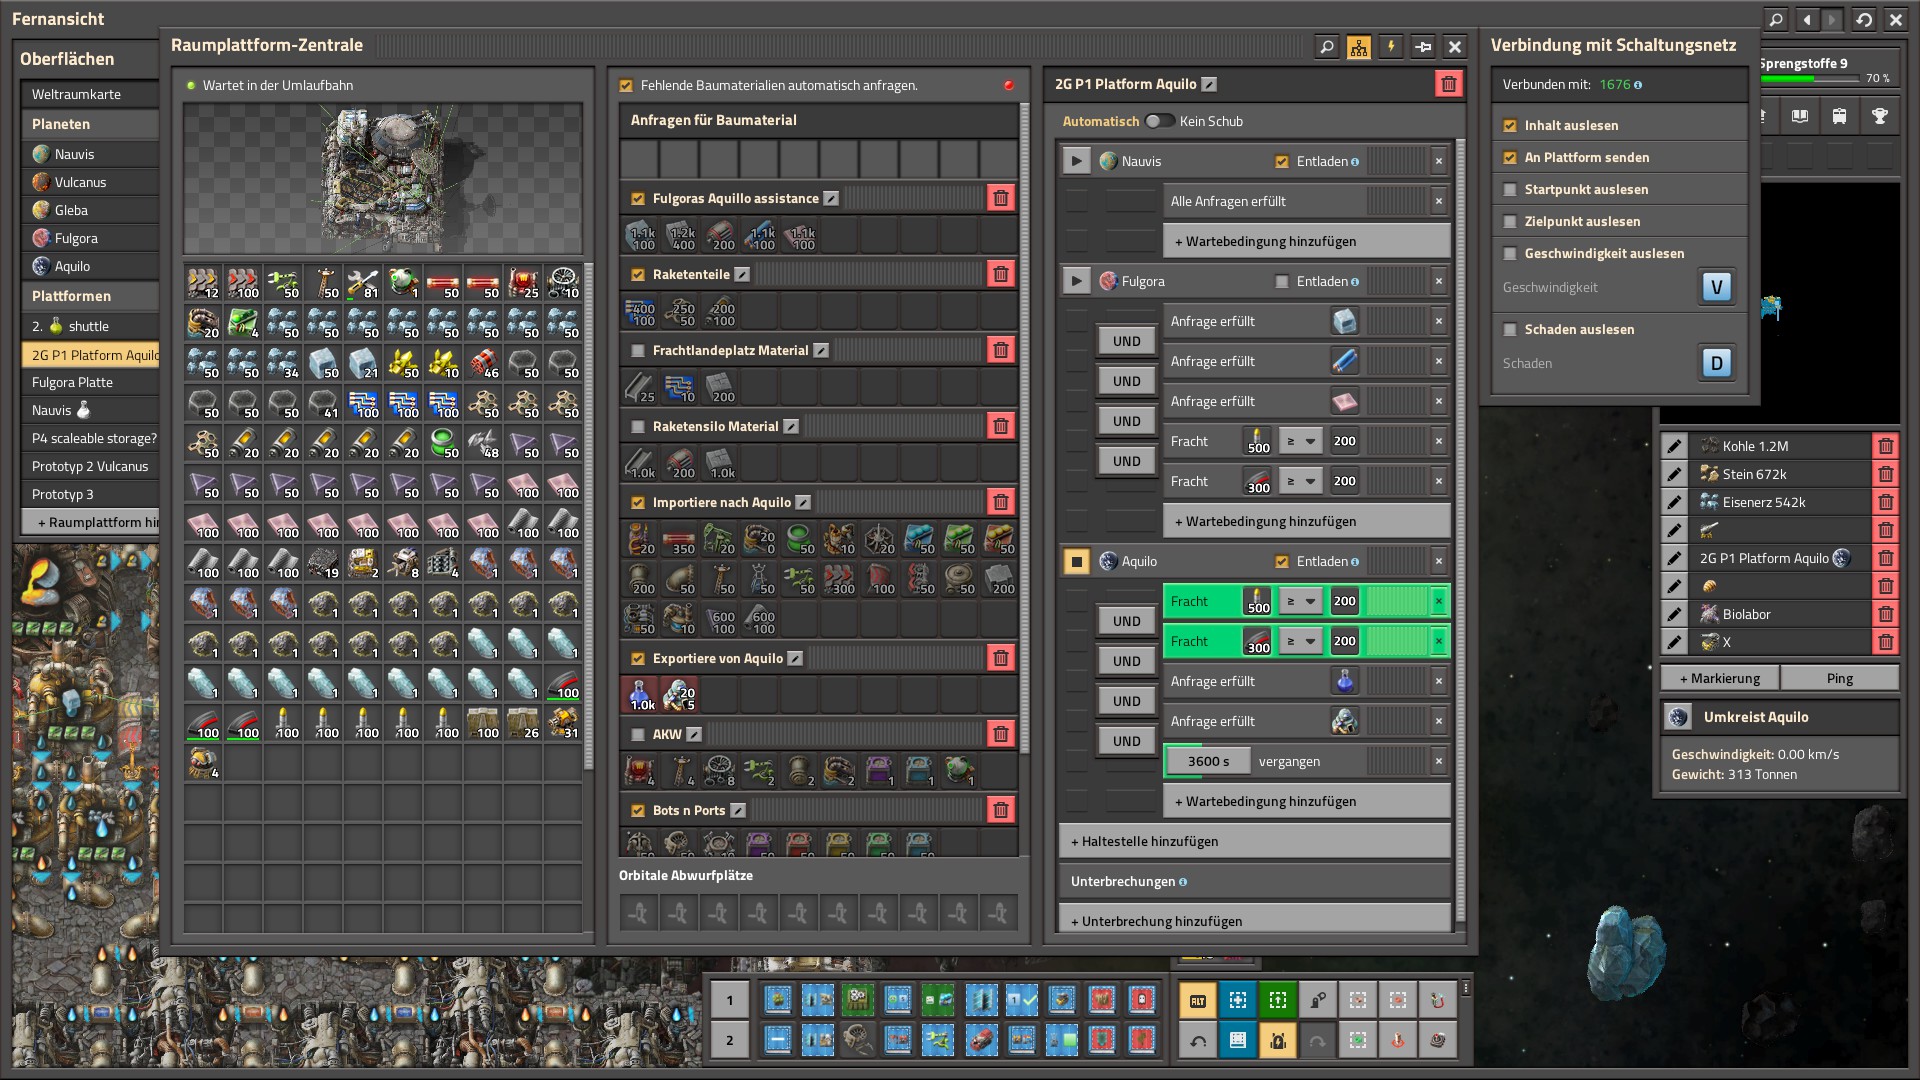Click Haltestelle hinzufügen
1920x1080 pixels.
coord(1254,841)
